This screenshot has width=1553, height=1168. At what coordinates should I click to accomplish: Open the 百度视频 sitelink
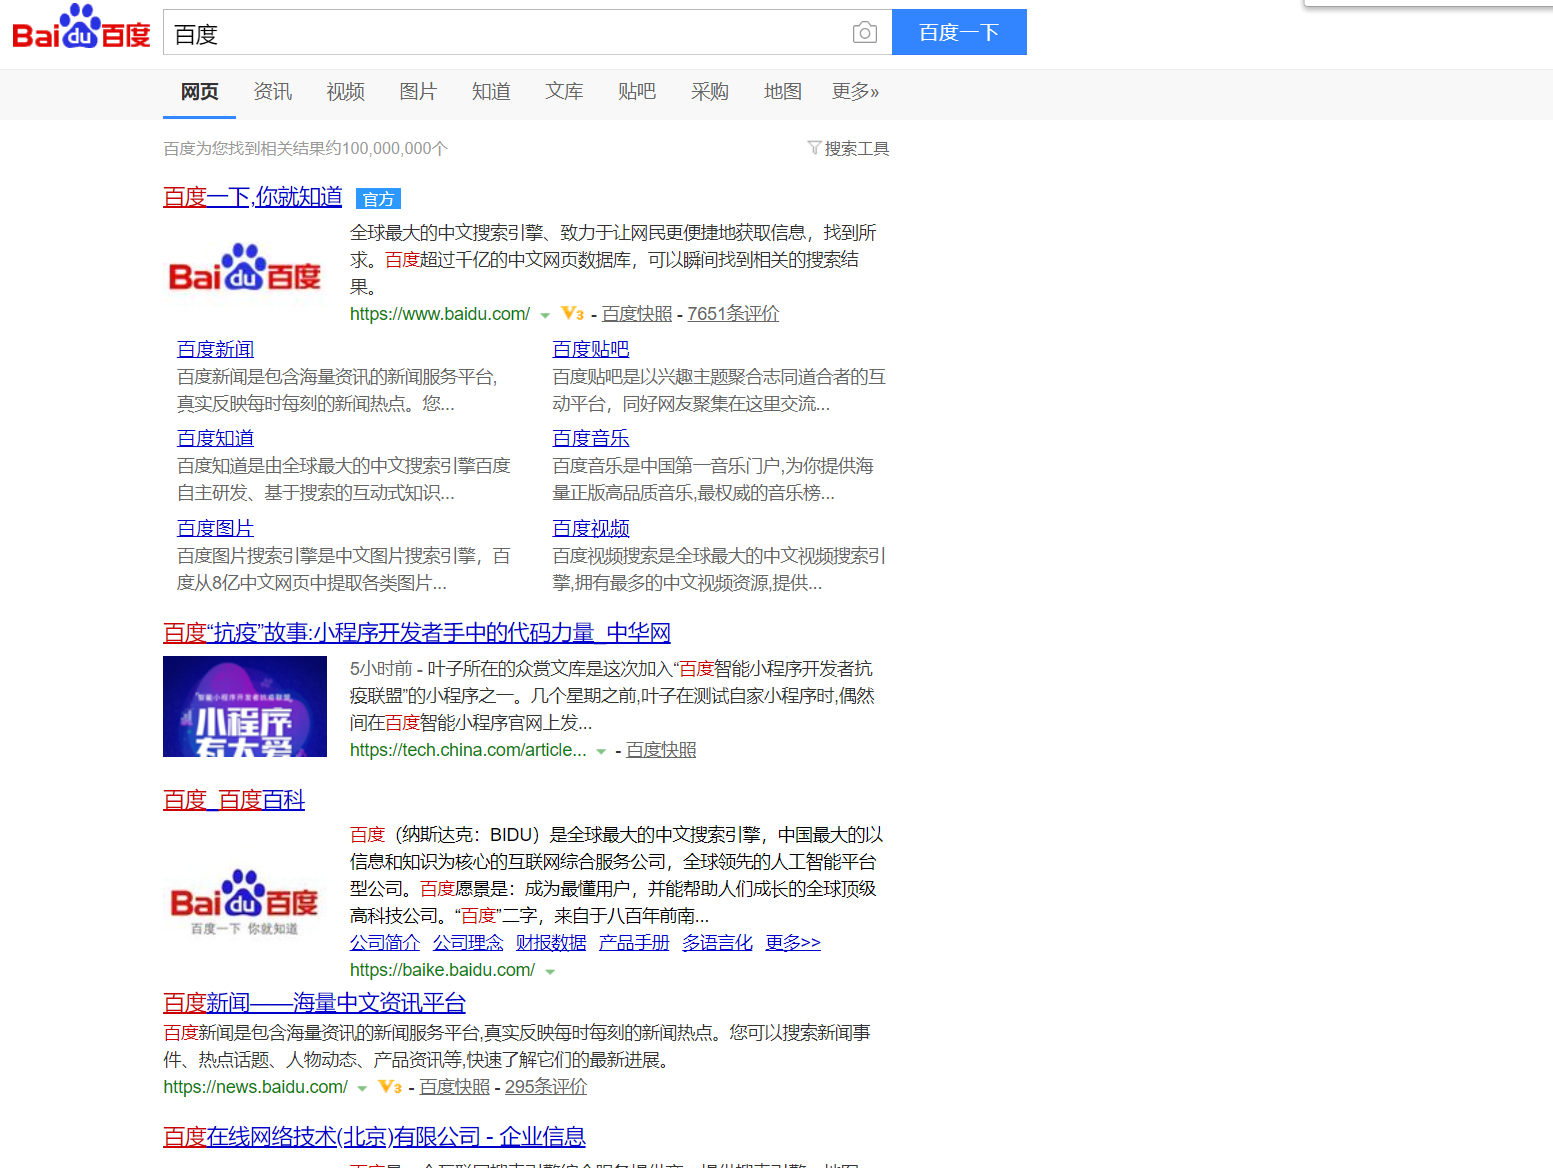pyautogui.click(x=591, y=528)
